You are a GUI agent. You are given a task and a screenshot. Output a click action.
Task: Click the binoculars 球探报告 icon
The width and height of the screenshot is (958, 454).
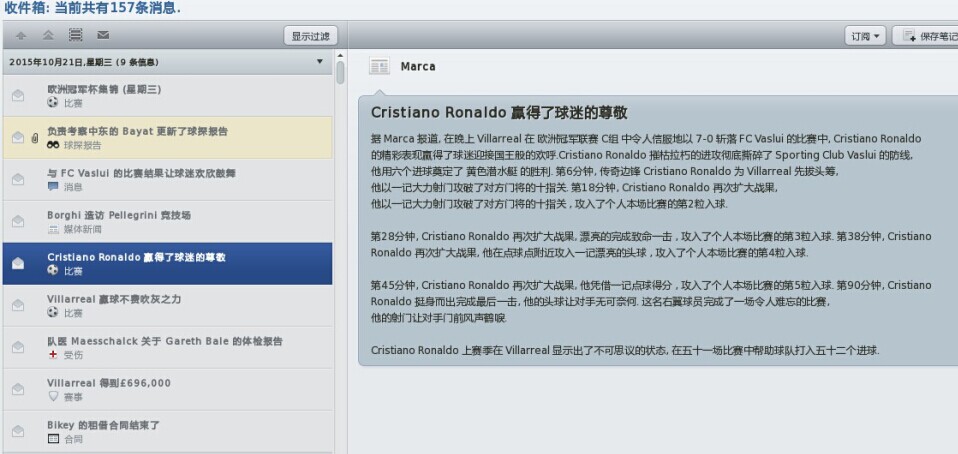click(53, 145)
